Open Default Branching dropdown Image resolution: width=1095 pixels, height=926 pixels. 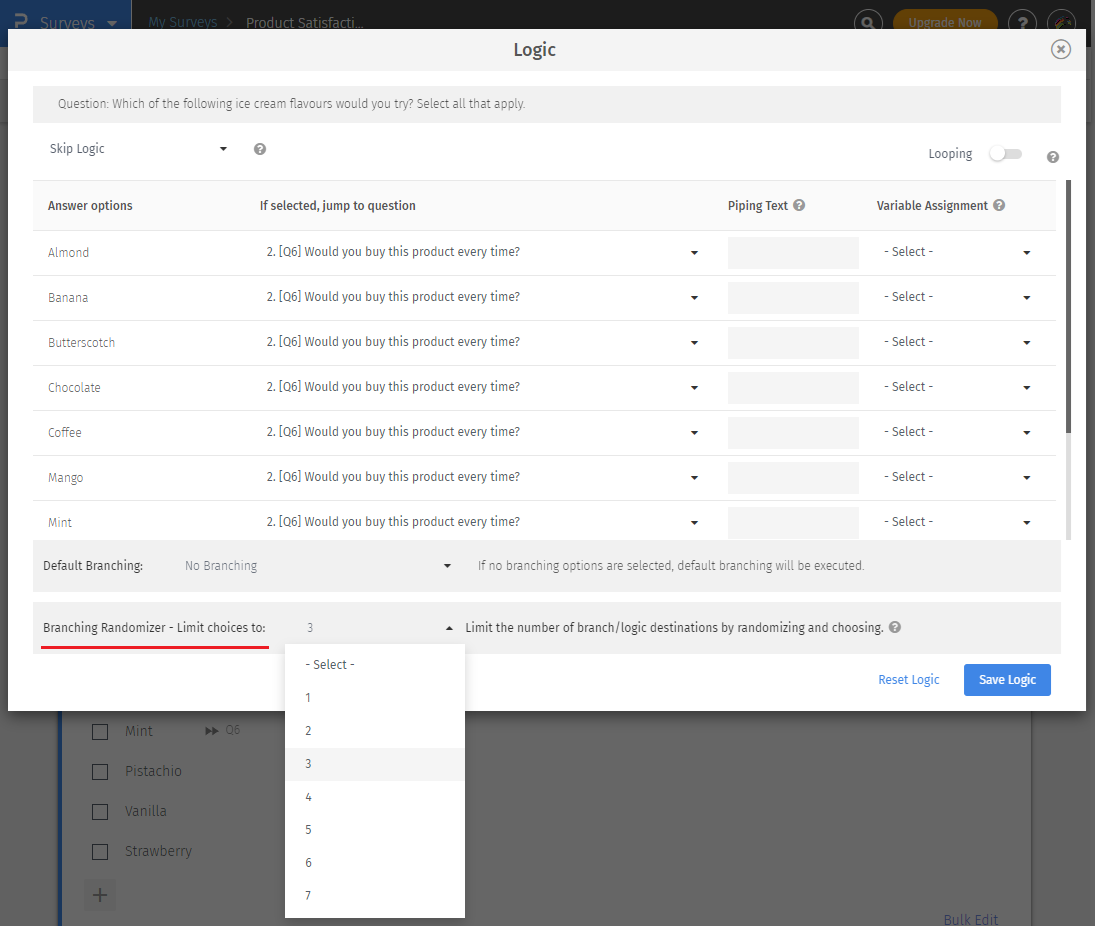pos(318,566)
